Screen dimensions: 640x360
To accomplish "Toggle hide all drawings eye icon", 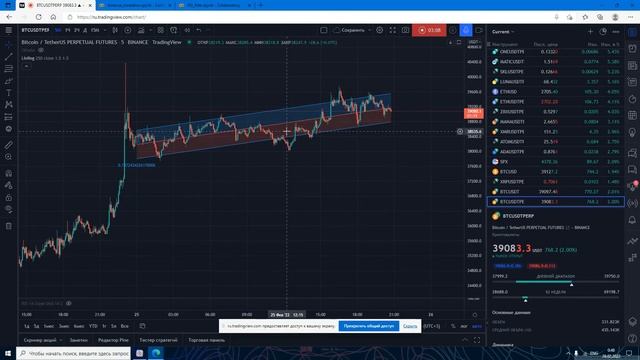I will click(9, 209).
